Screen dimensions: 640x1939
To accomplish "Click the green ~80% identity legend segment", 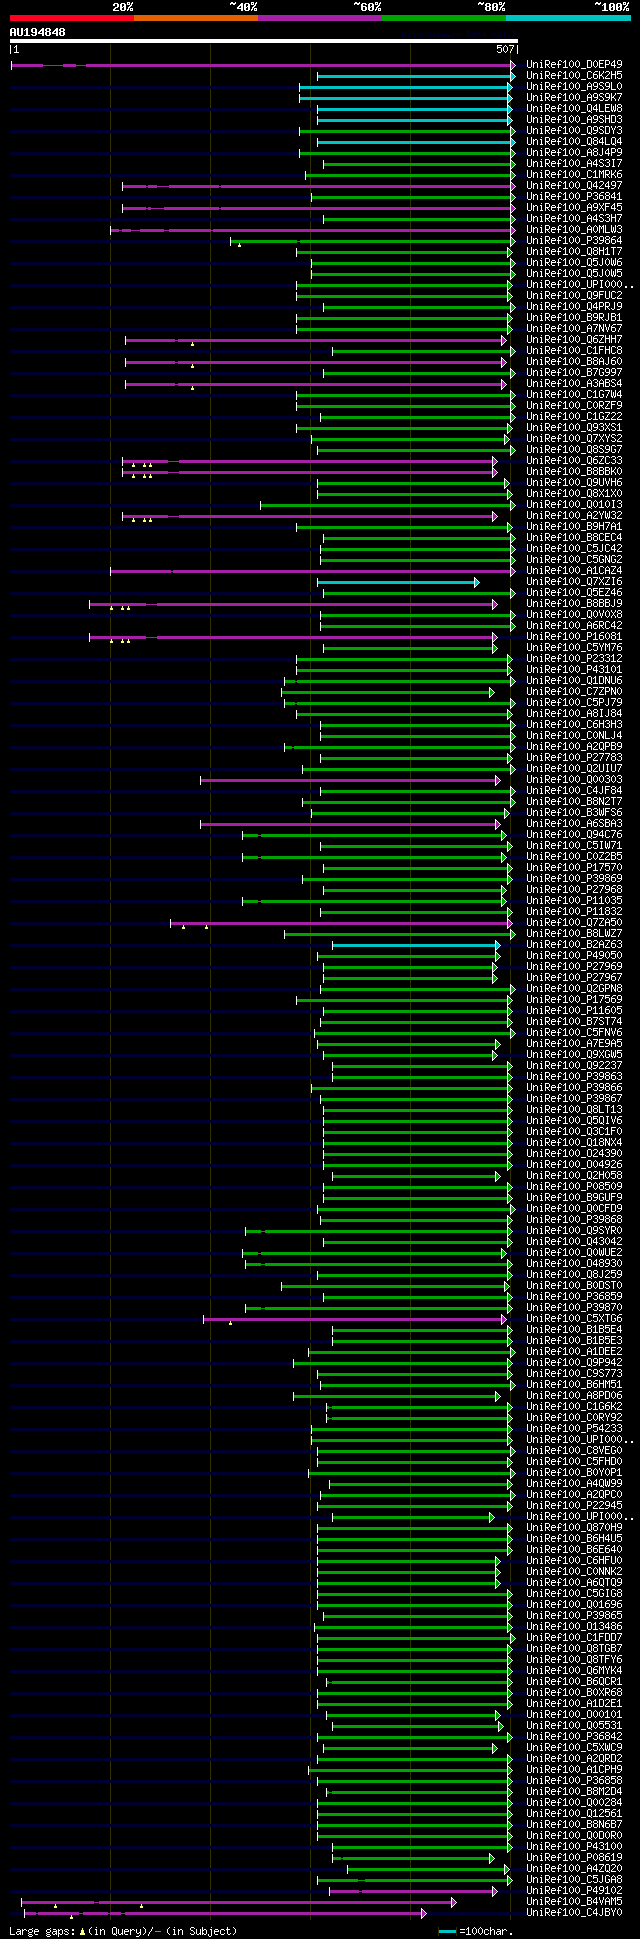I will pyautogui.click(x=443, y=18).
